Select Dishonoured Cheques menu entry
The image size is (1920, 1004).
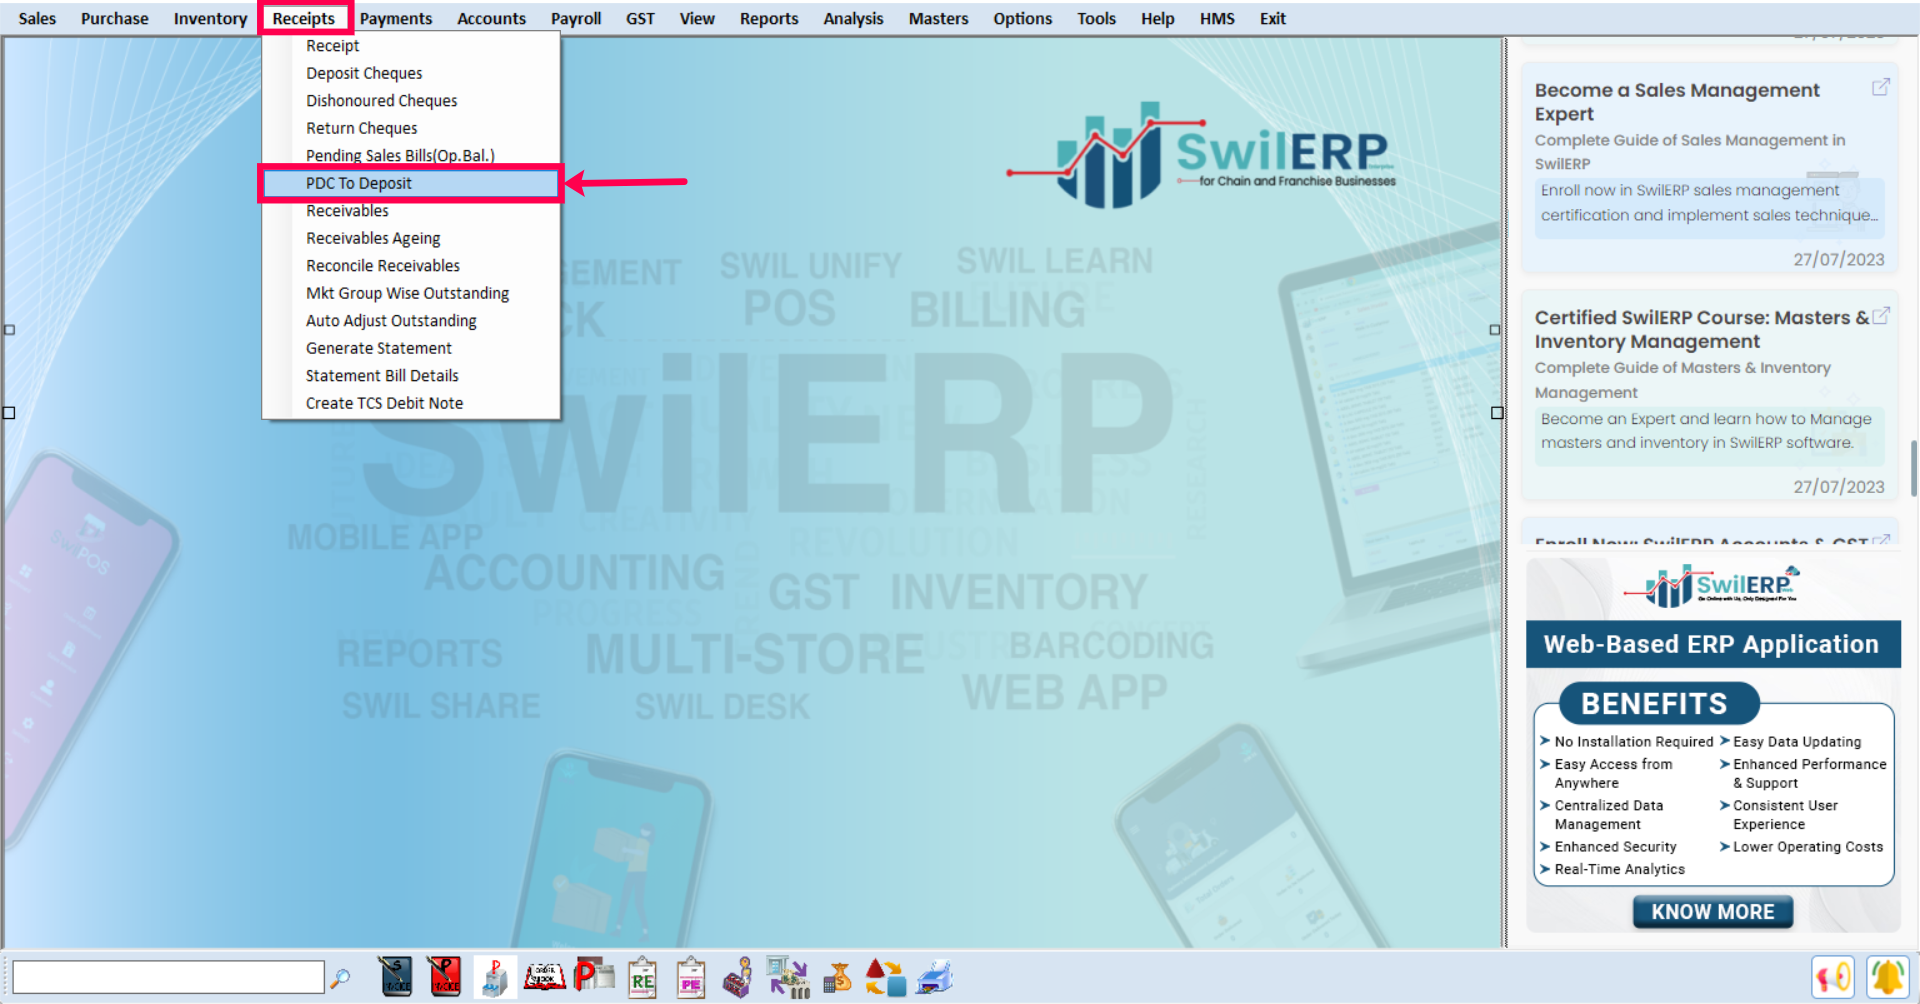click(411, 101)
